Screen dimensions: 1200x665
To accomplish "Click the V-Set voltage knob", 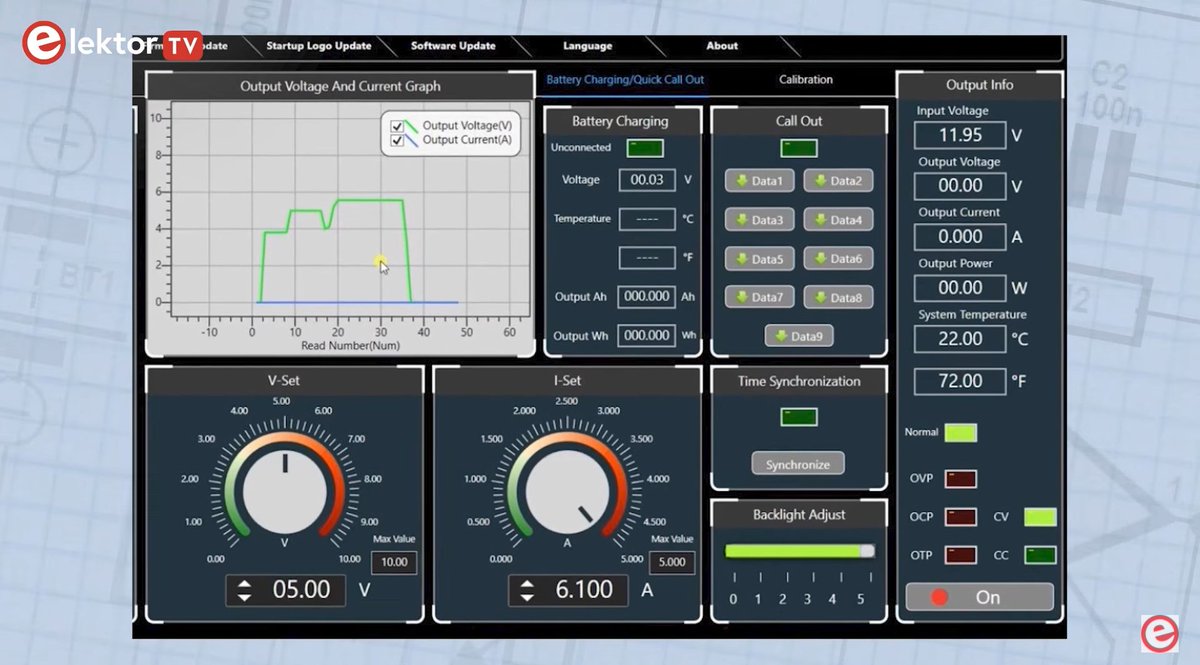I will [x=285, y=490].
